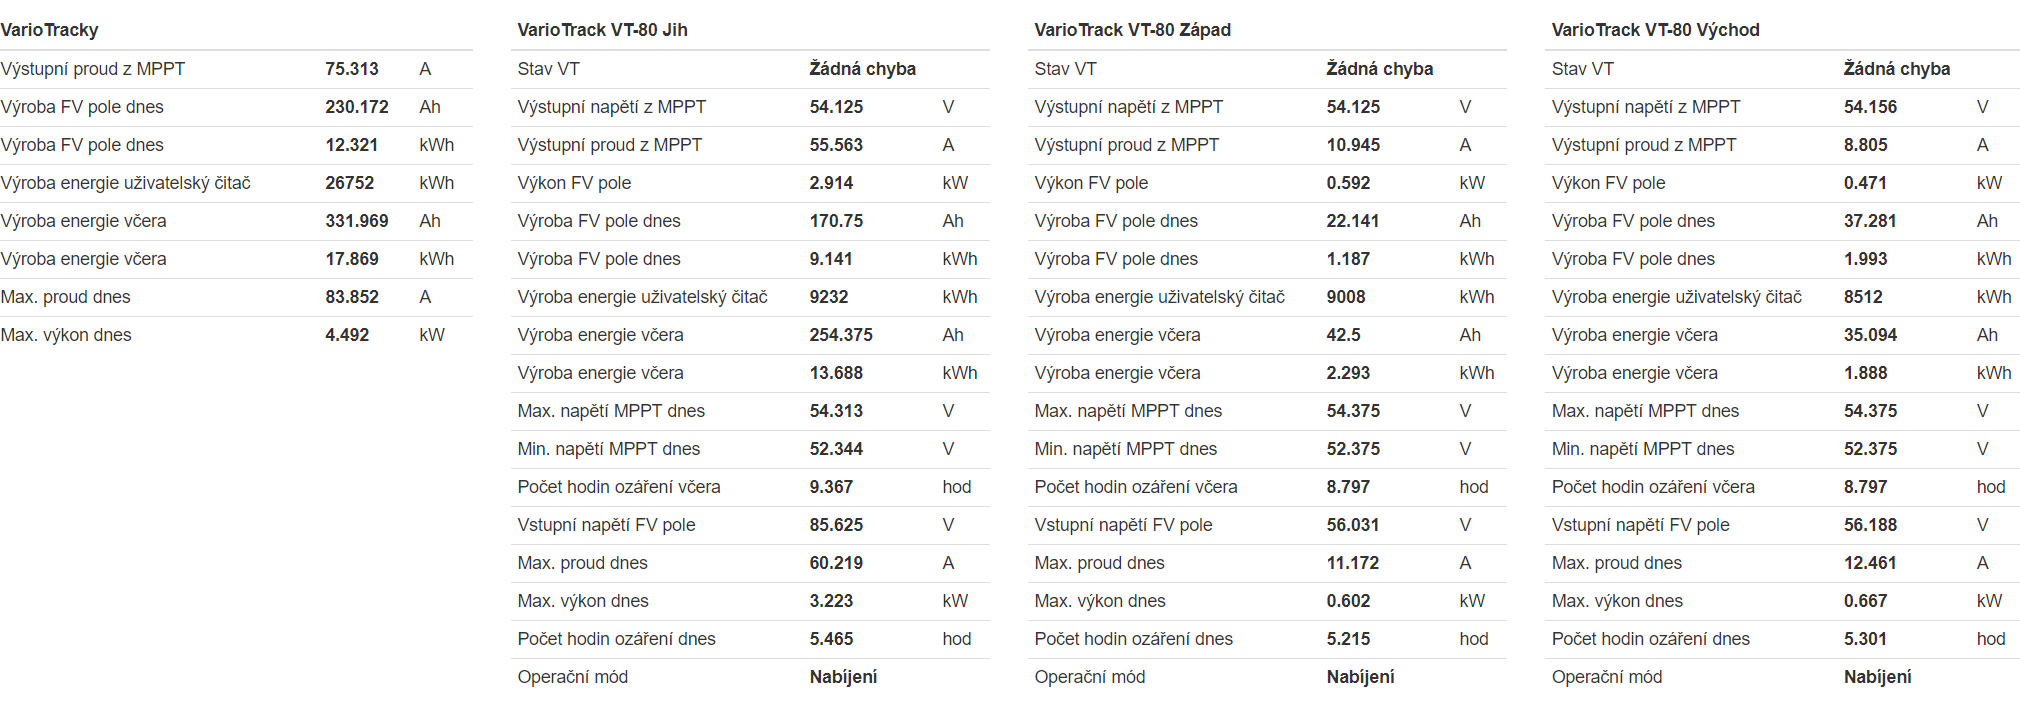Select the 85.625 input voltage value

(836, 525)
